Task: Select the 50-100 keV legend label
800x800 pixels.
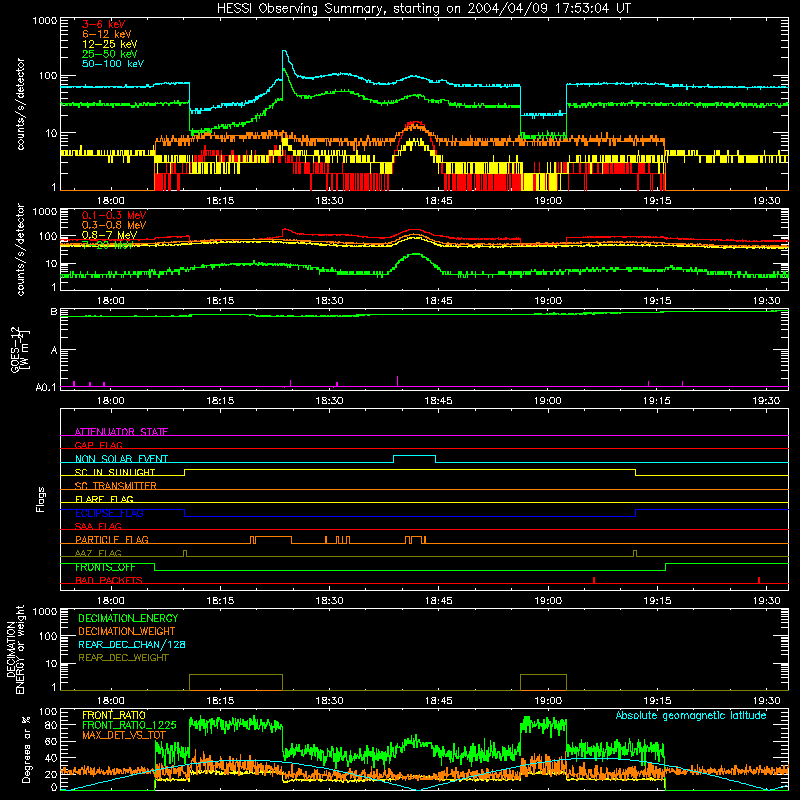Action: click(x=113, y=64)
